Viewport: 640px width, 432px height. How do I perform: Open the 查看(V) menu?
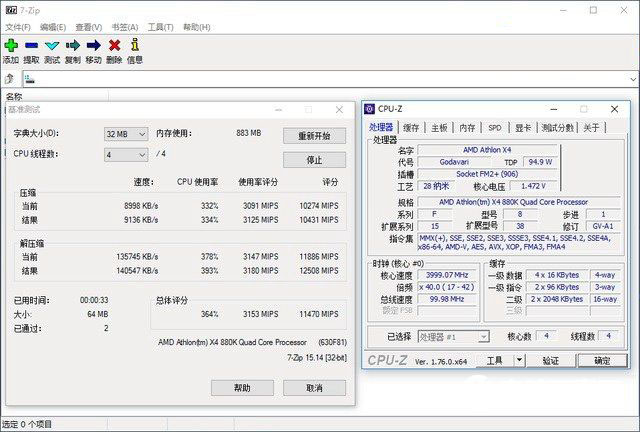coord(89,27)
